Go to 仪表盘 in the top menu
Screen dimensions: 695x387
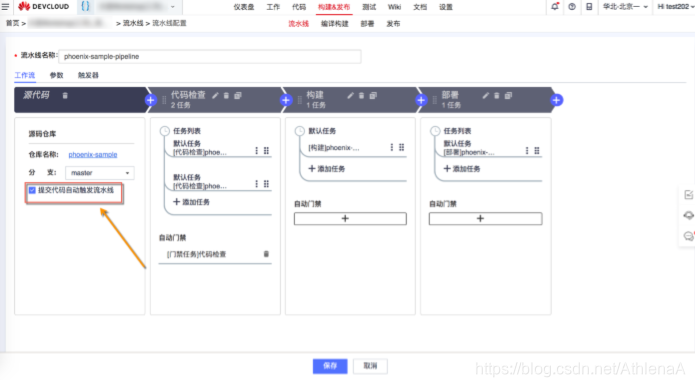tap(244, 7)
